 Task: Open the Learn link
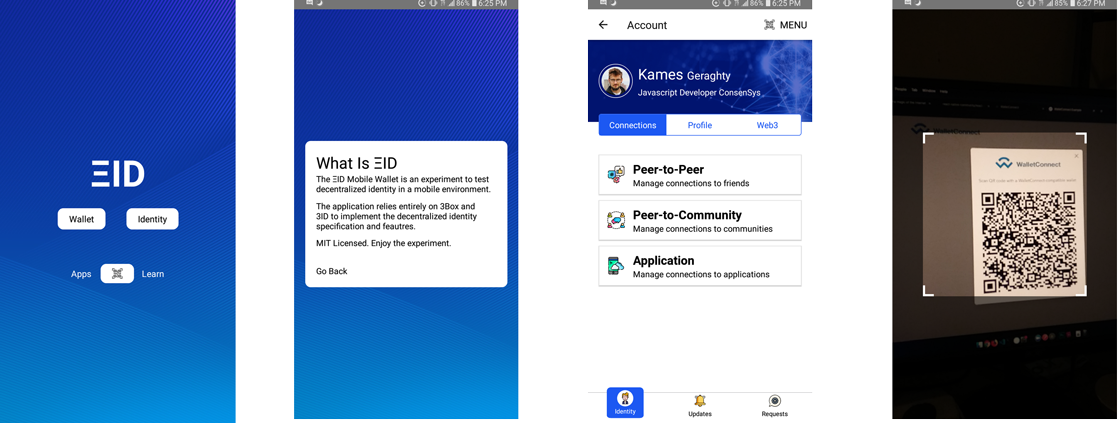point(153,274)
